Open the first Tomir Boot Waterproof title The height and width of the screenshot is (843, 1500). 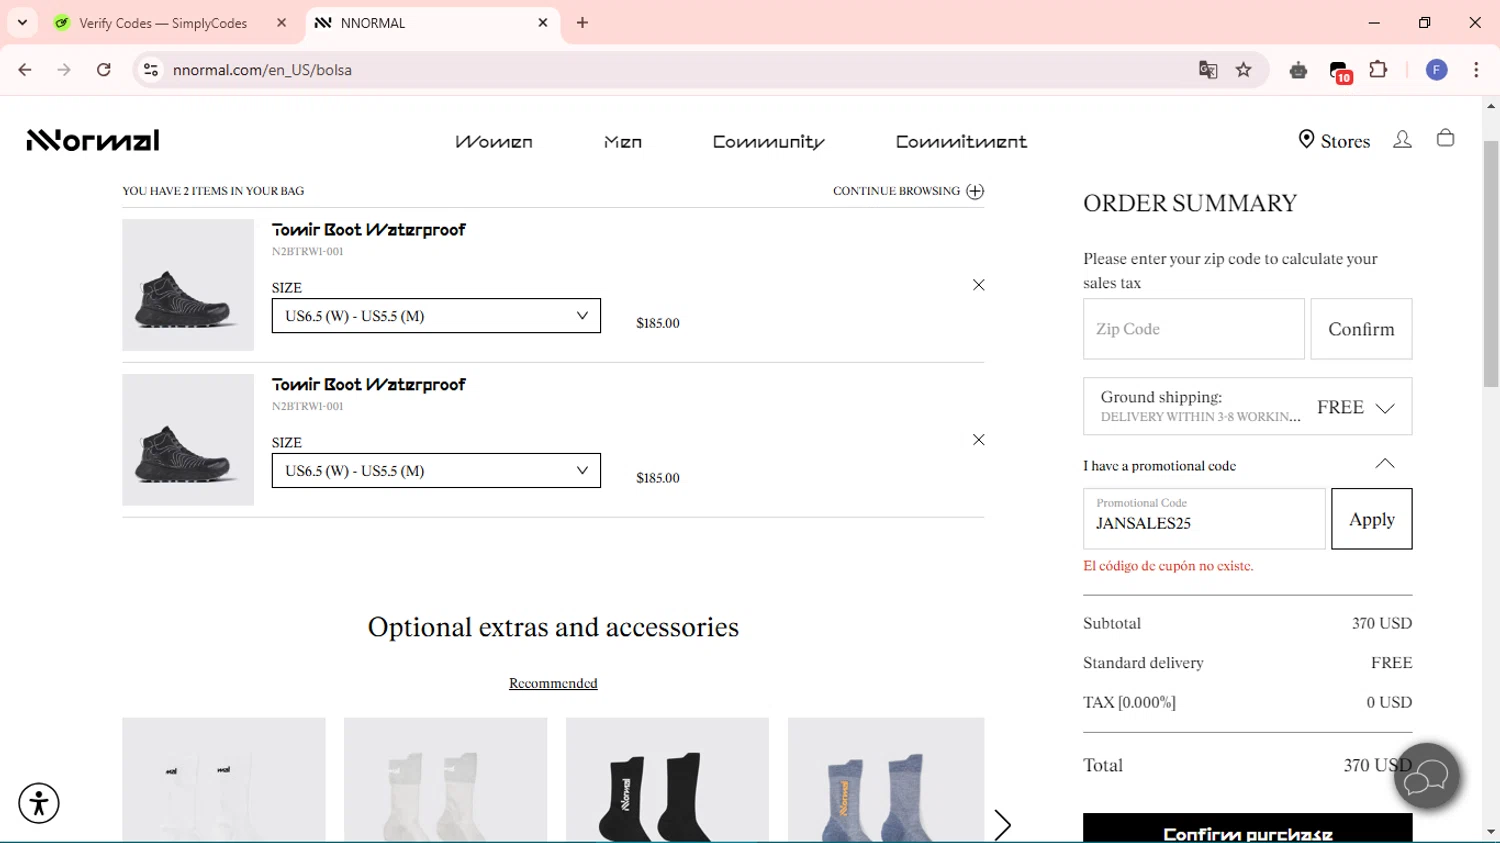pos(369,230)
